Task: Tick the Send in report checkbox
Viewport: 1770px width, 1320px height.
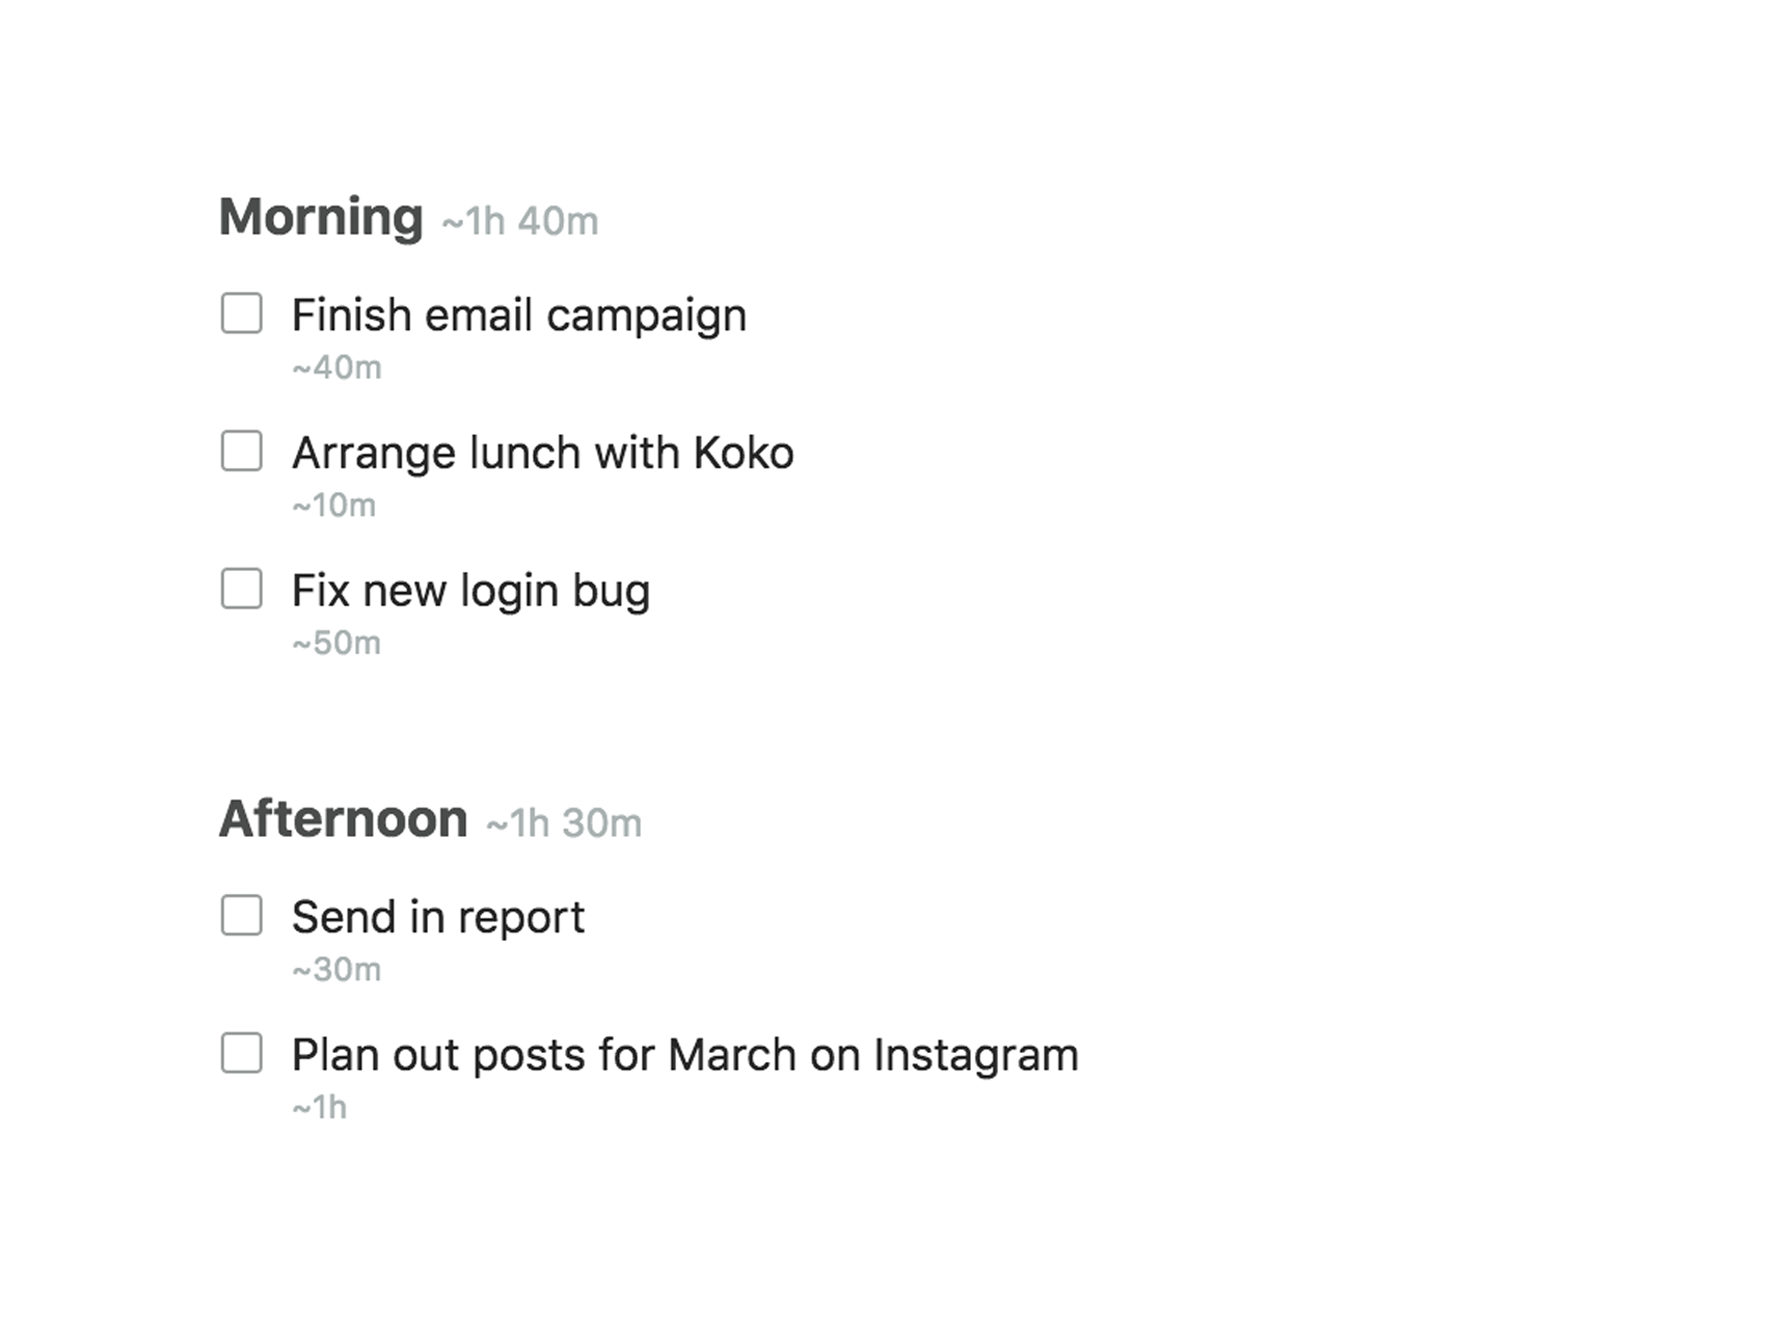Action: point(241,915)
